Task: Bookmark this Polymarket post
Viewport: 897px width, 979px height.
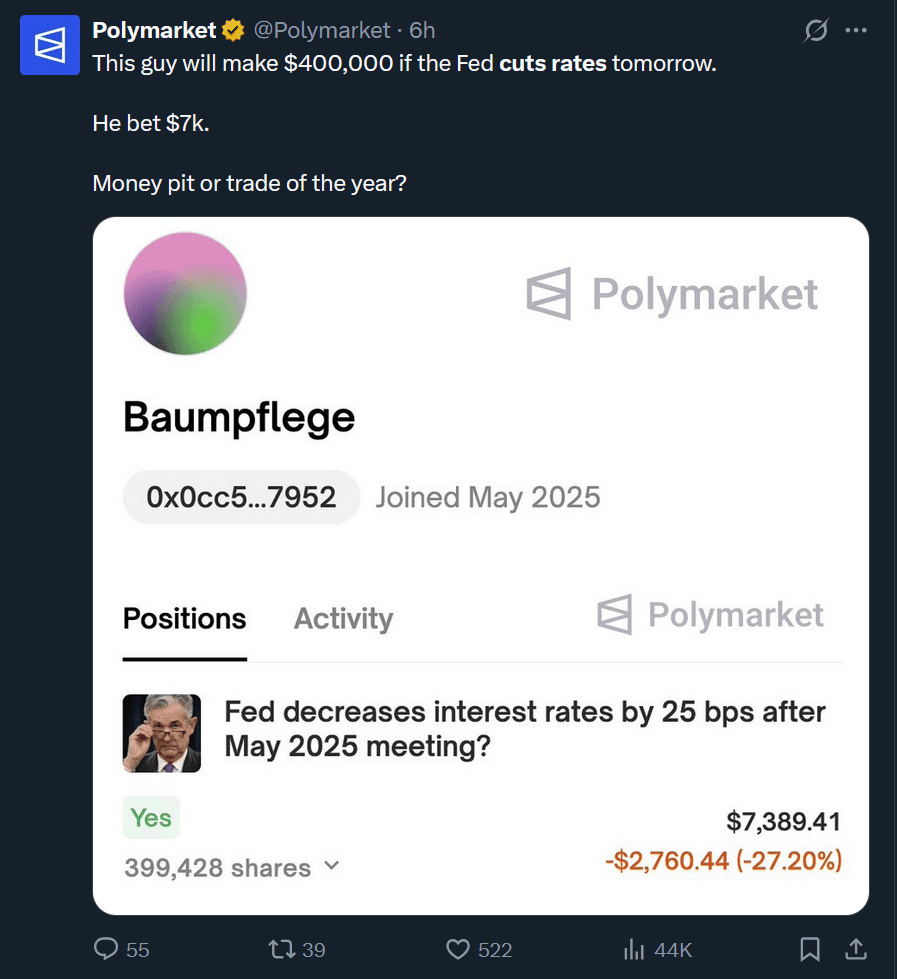Action: coord(811,949)
